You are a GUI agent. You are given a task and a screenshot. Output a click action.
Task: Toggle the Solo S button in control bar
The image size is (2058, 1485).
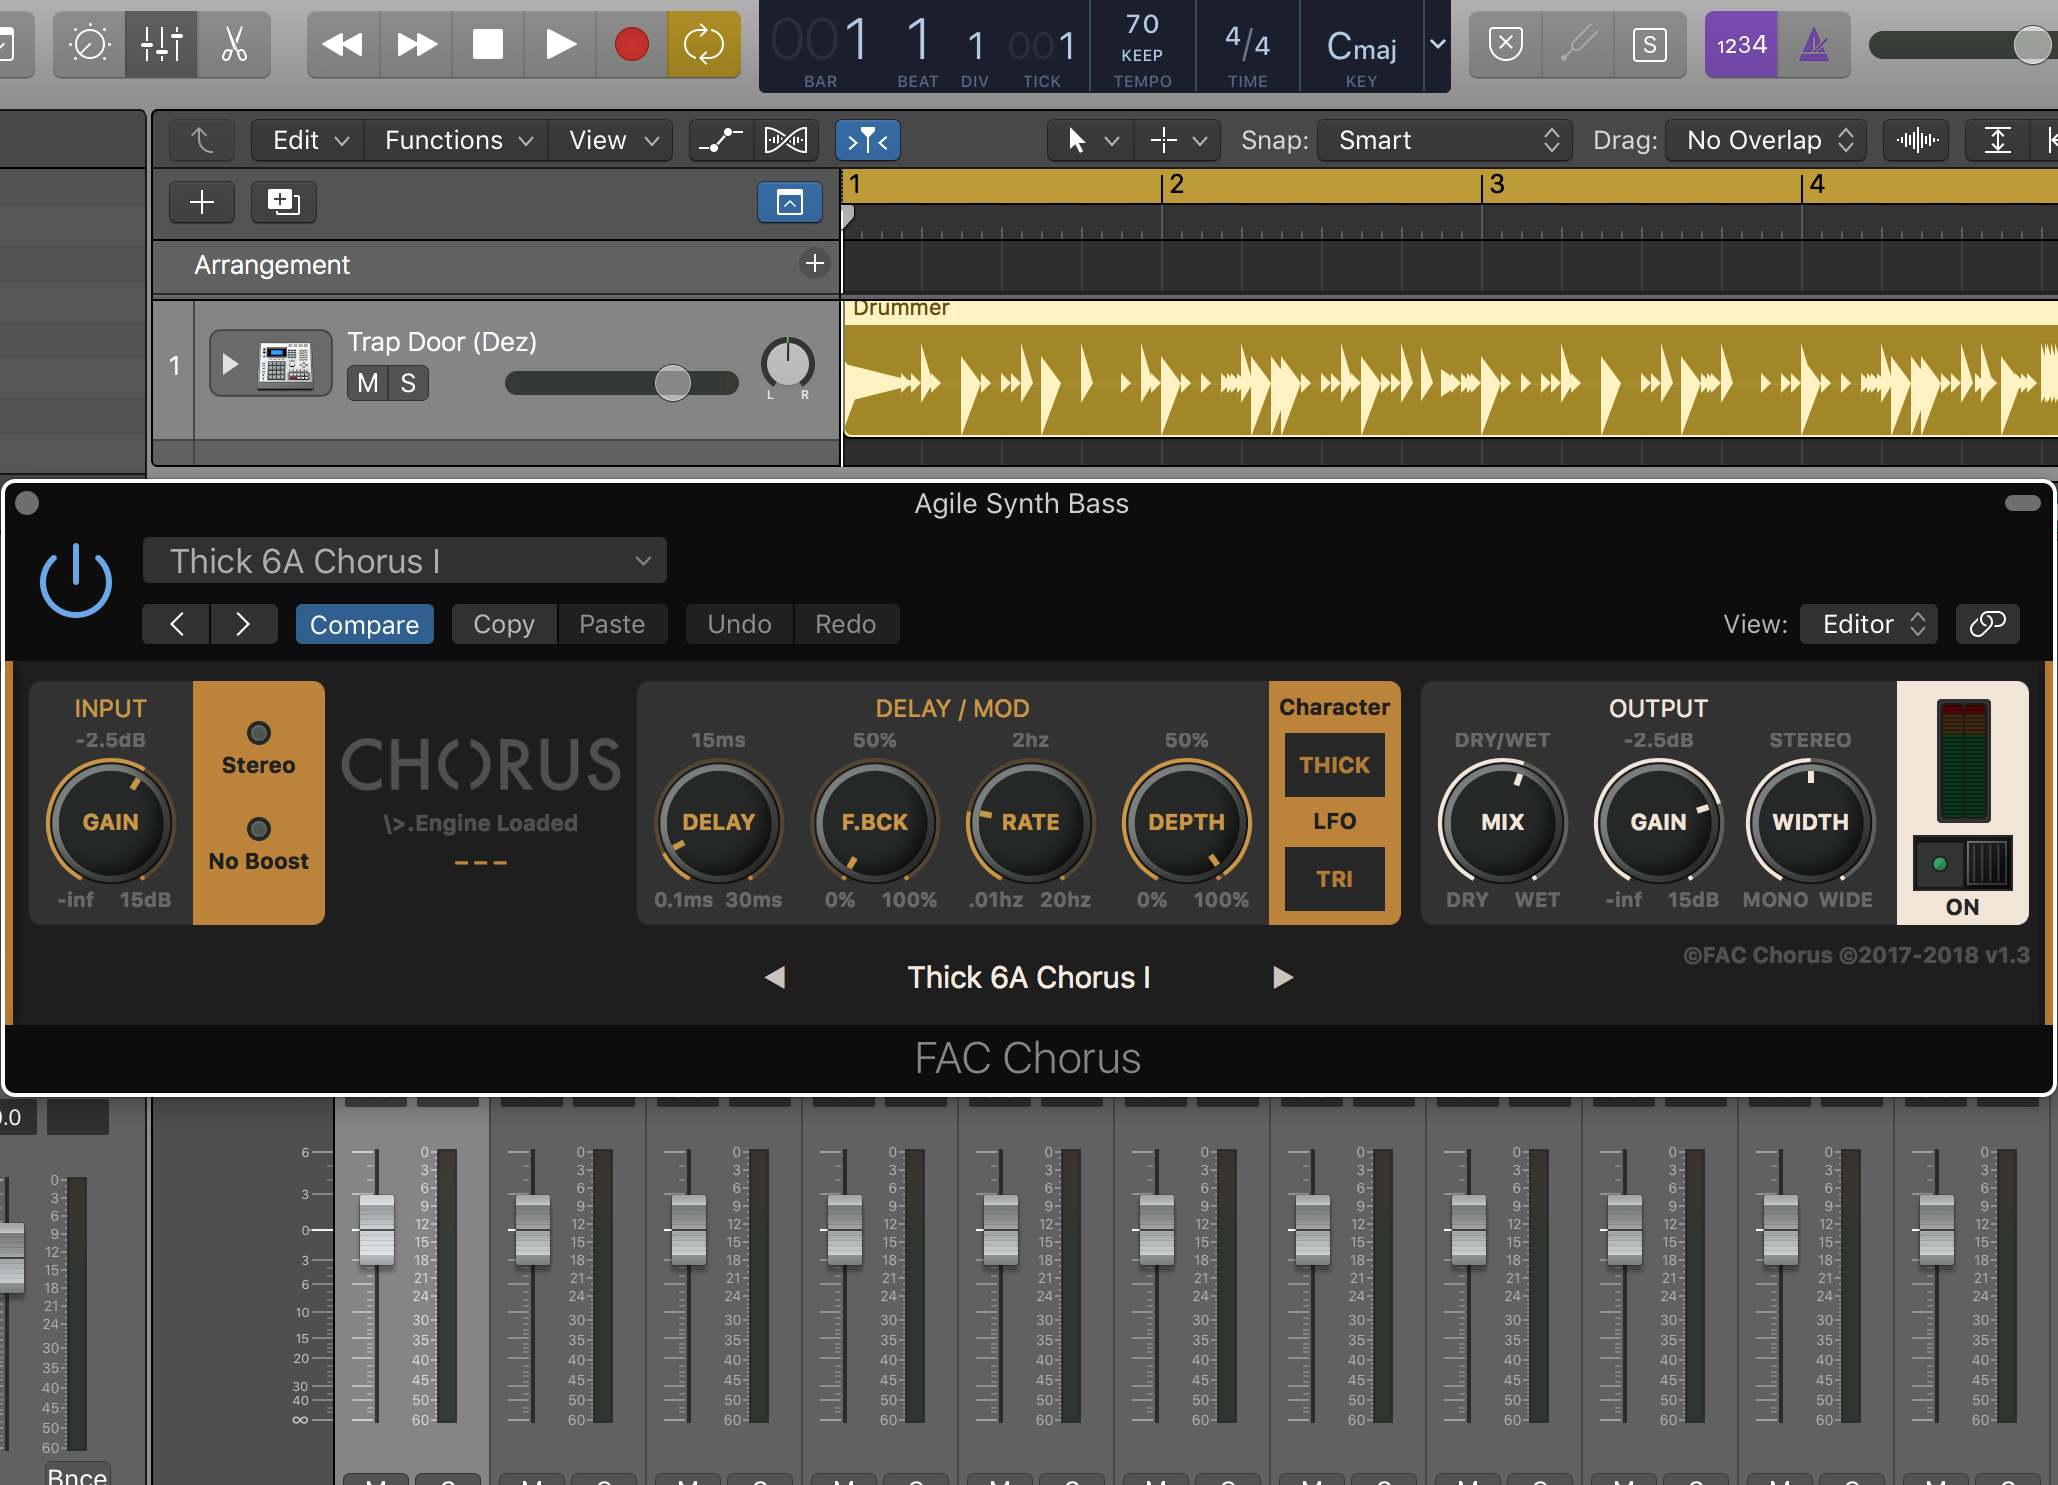[1650, 44]
